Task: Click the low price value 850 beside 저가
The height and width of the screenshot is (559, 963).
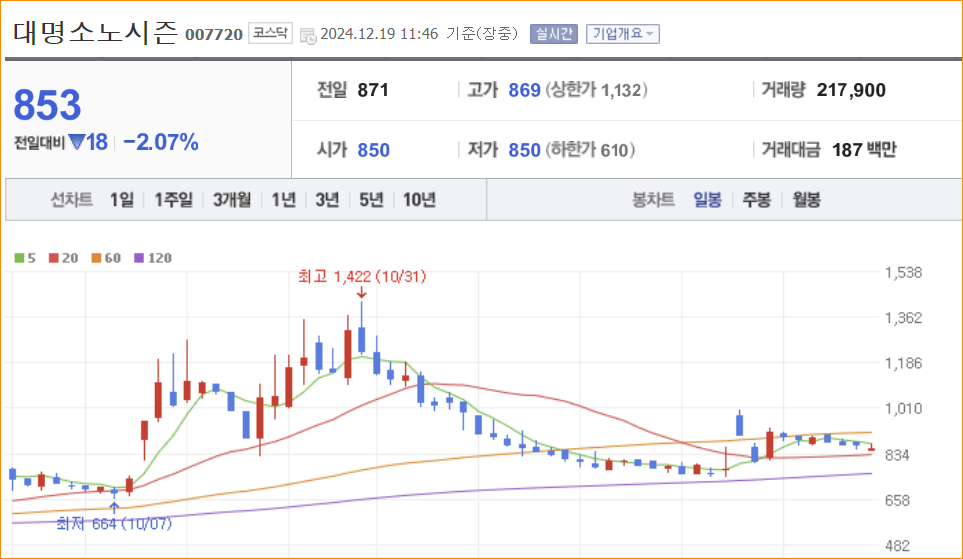Action: (x=524, y=150)
